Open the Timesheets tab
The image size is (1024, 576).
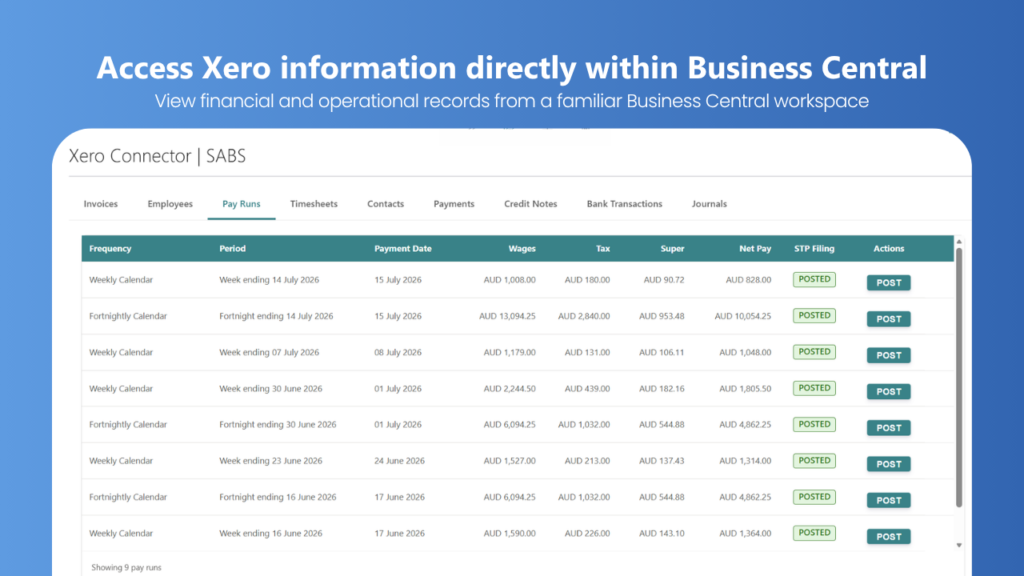[313, 204]
